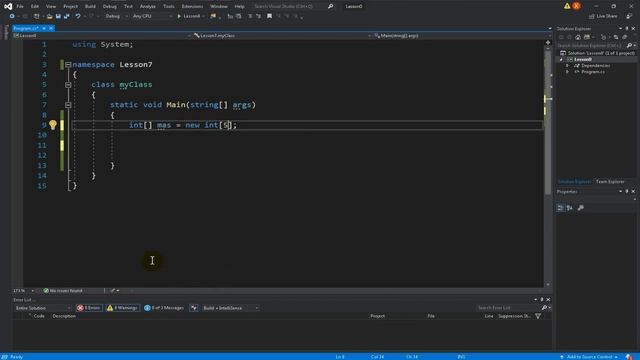Click the uncomment lines icon
Screen dimensions: 640x360
click(258, 16)
